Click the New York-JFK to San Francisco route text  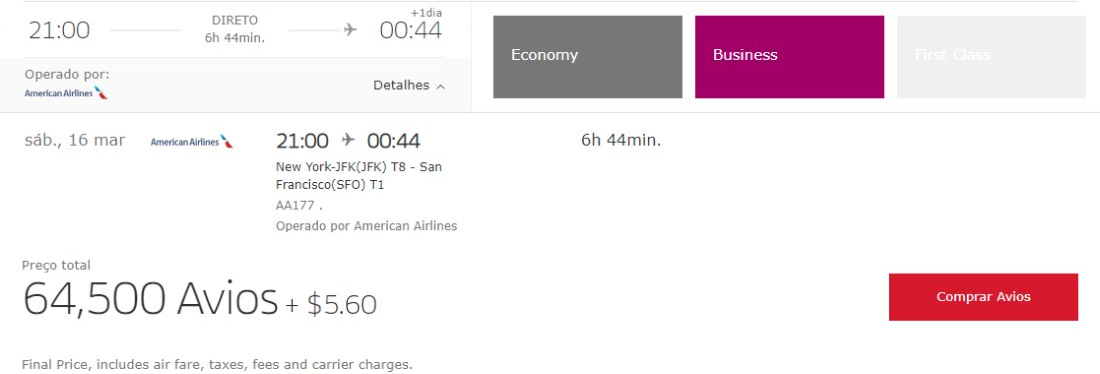click(358, 176)
